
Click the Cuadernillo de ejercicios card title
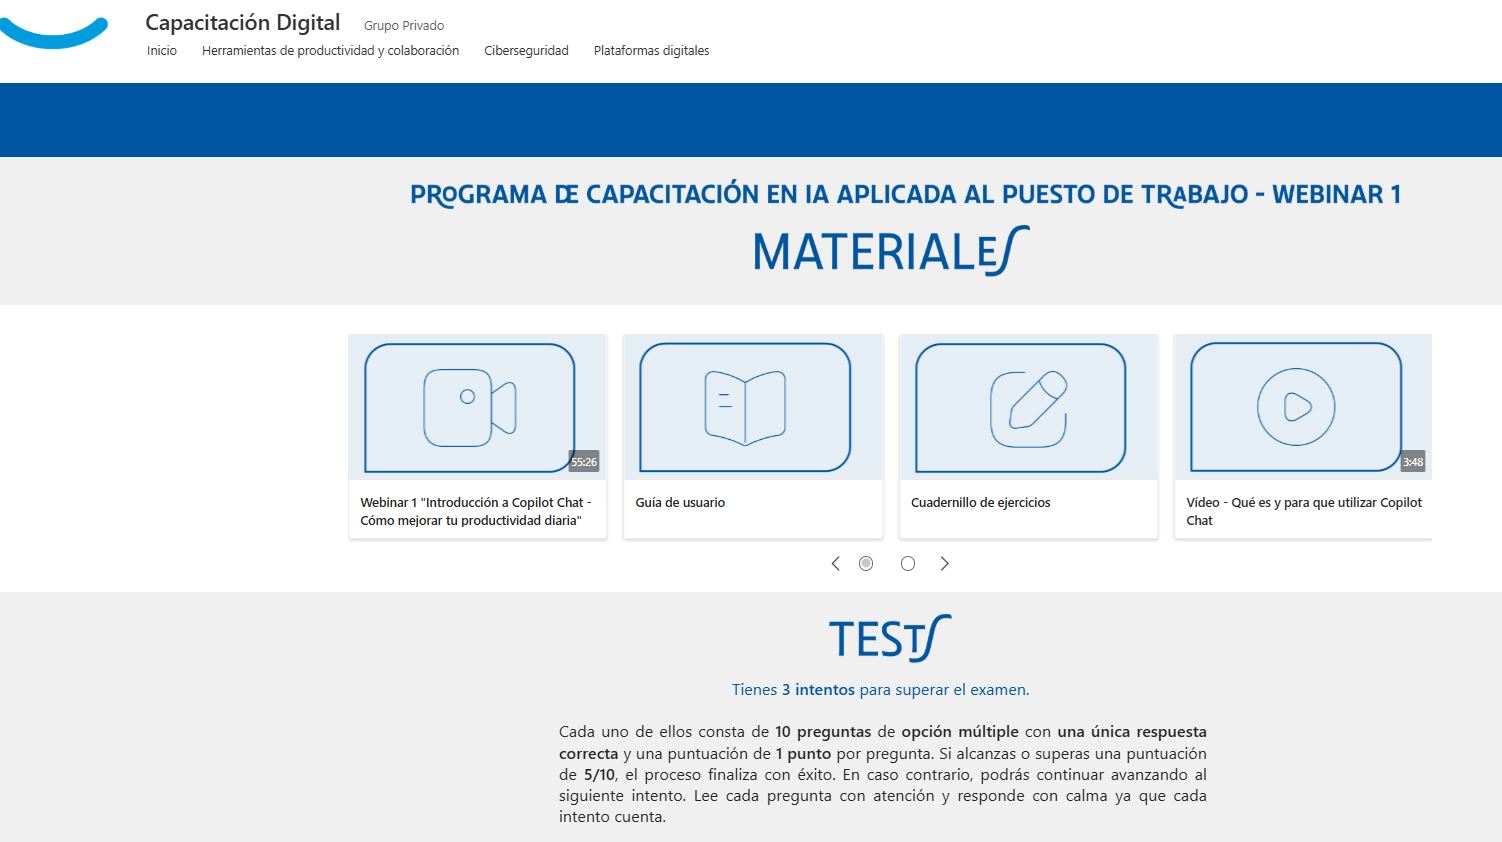[x=981, y=503]
